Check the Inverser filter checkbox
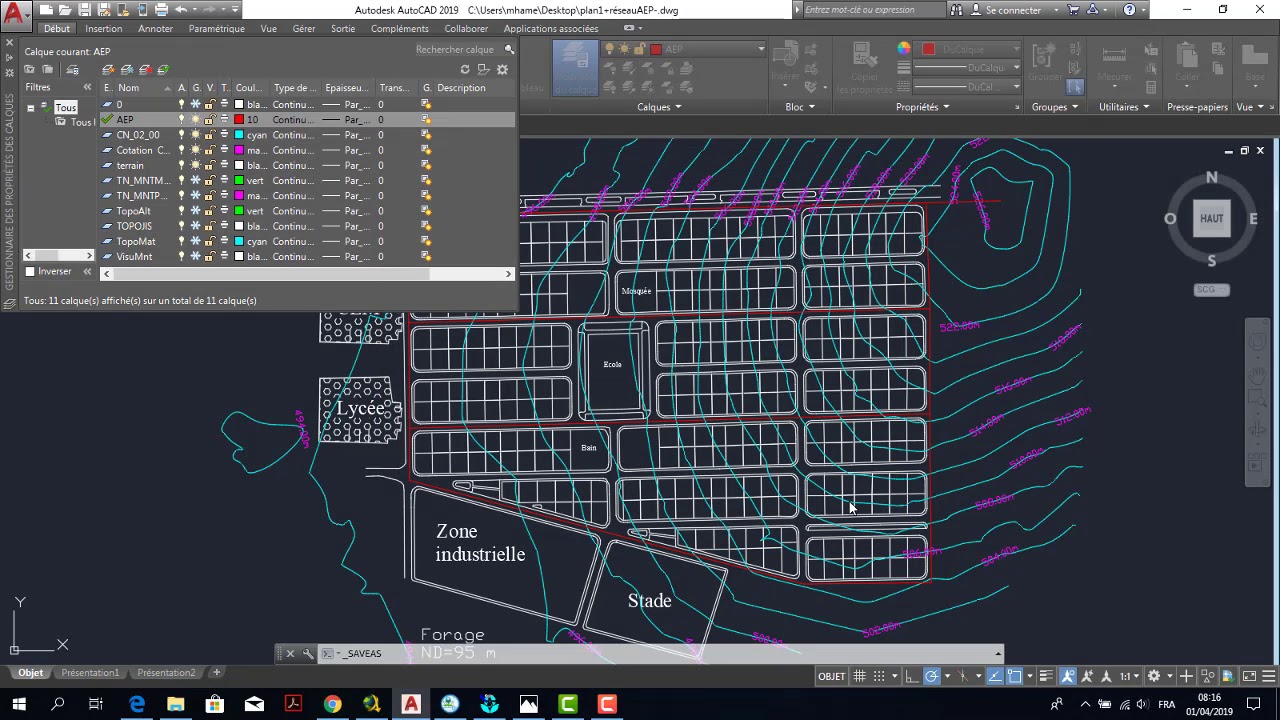Image resolution: width=1280 pixels, height=720 pixels. pos(30,272)
